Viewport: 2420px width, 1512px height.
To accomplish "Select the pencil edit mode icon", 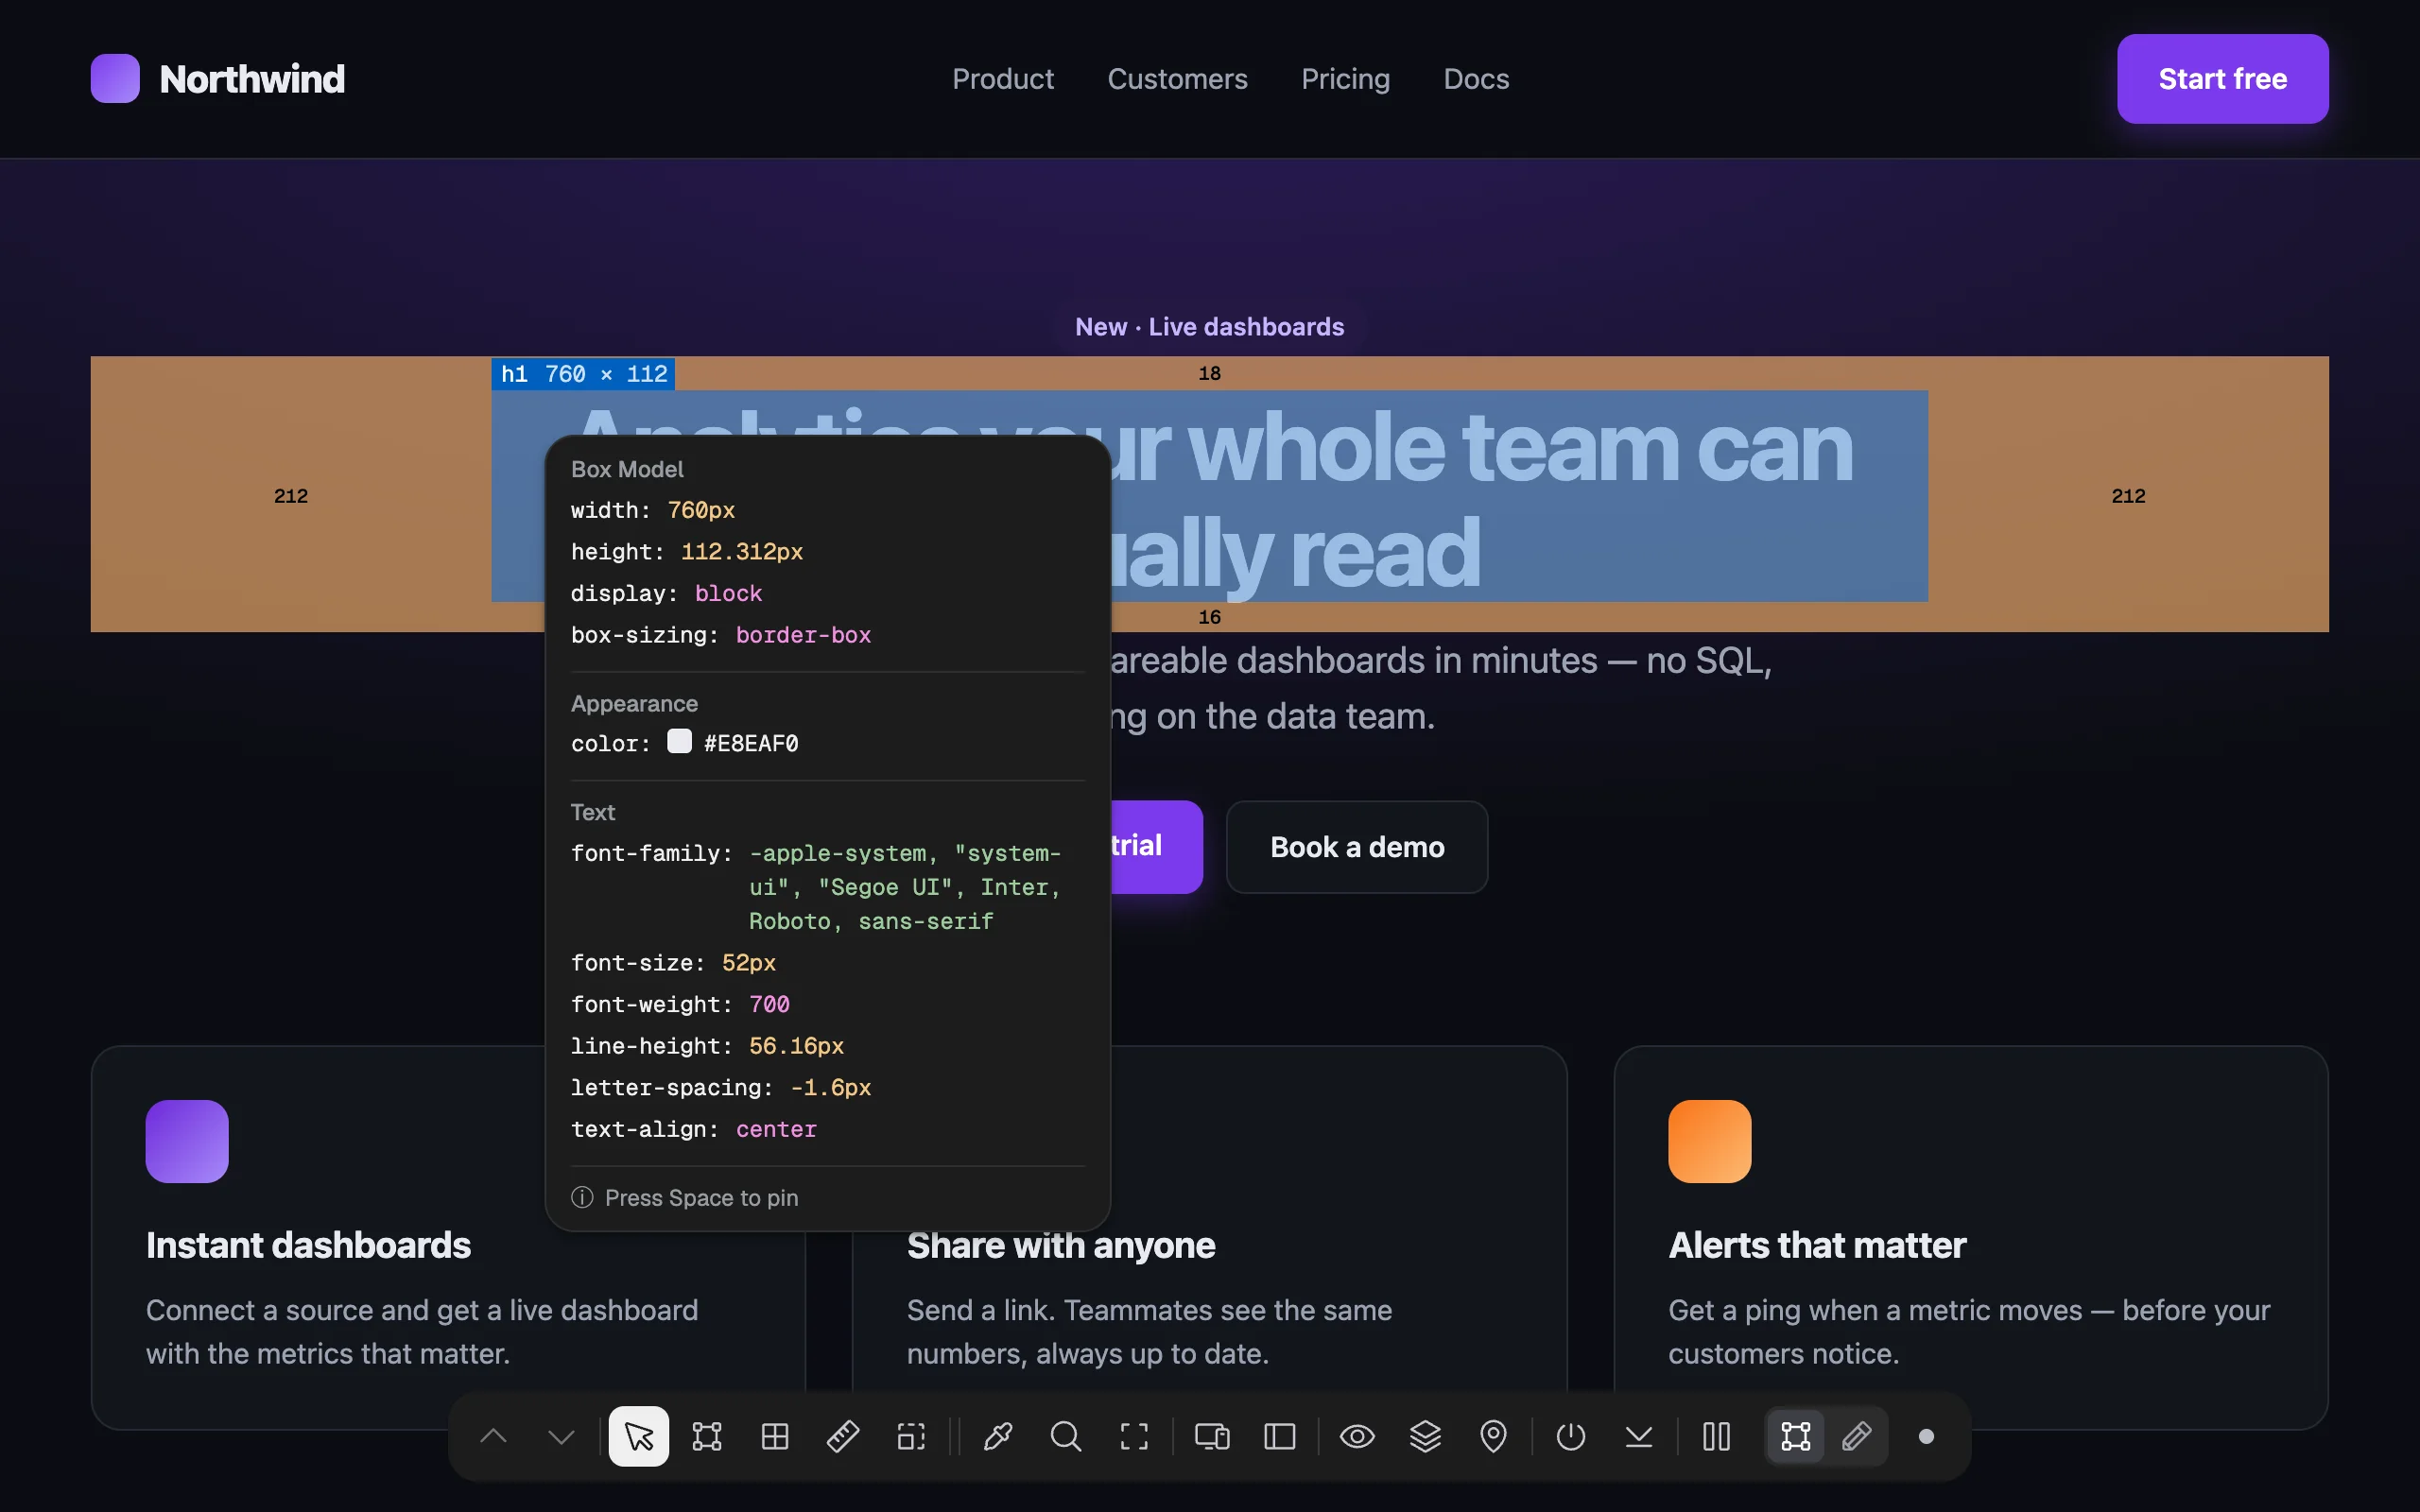I will pos(1857,1436).
